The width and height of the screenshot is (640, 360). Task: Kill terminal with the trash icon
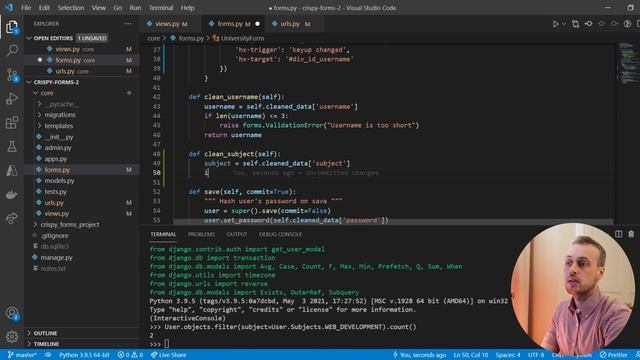631,234
